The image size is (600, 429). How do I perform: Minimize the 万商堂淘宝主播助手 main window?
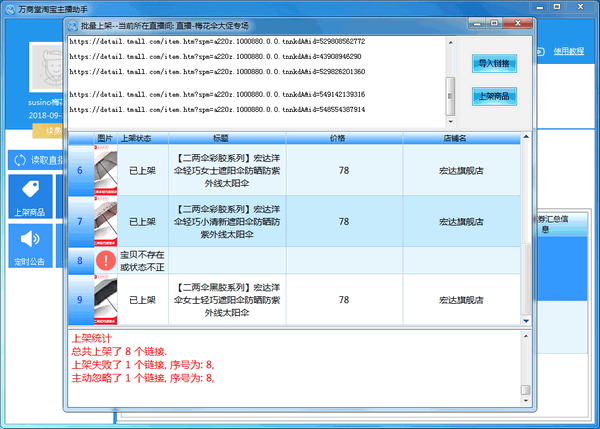pyautogui.click(x=540, y=7)
